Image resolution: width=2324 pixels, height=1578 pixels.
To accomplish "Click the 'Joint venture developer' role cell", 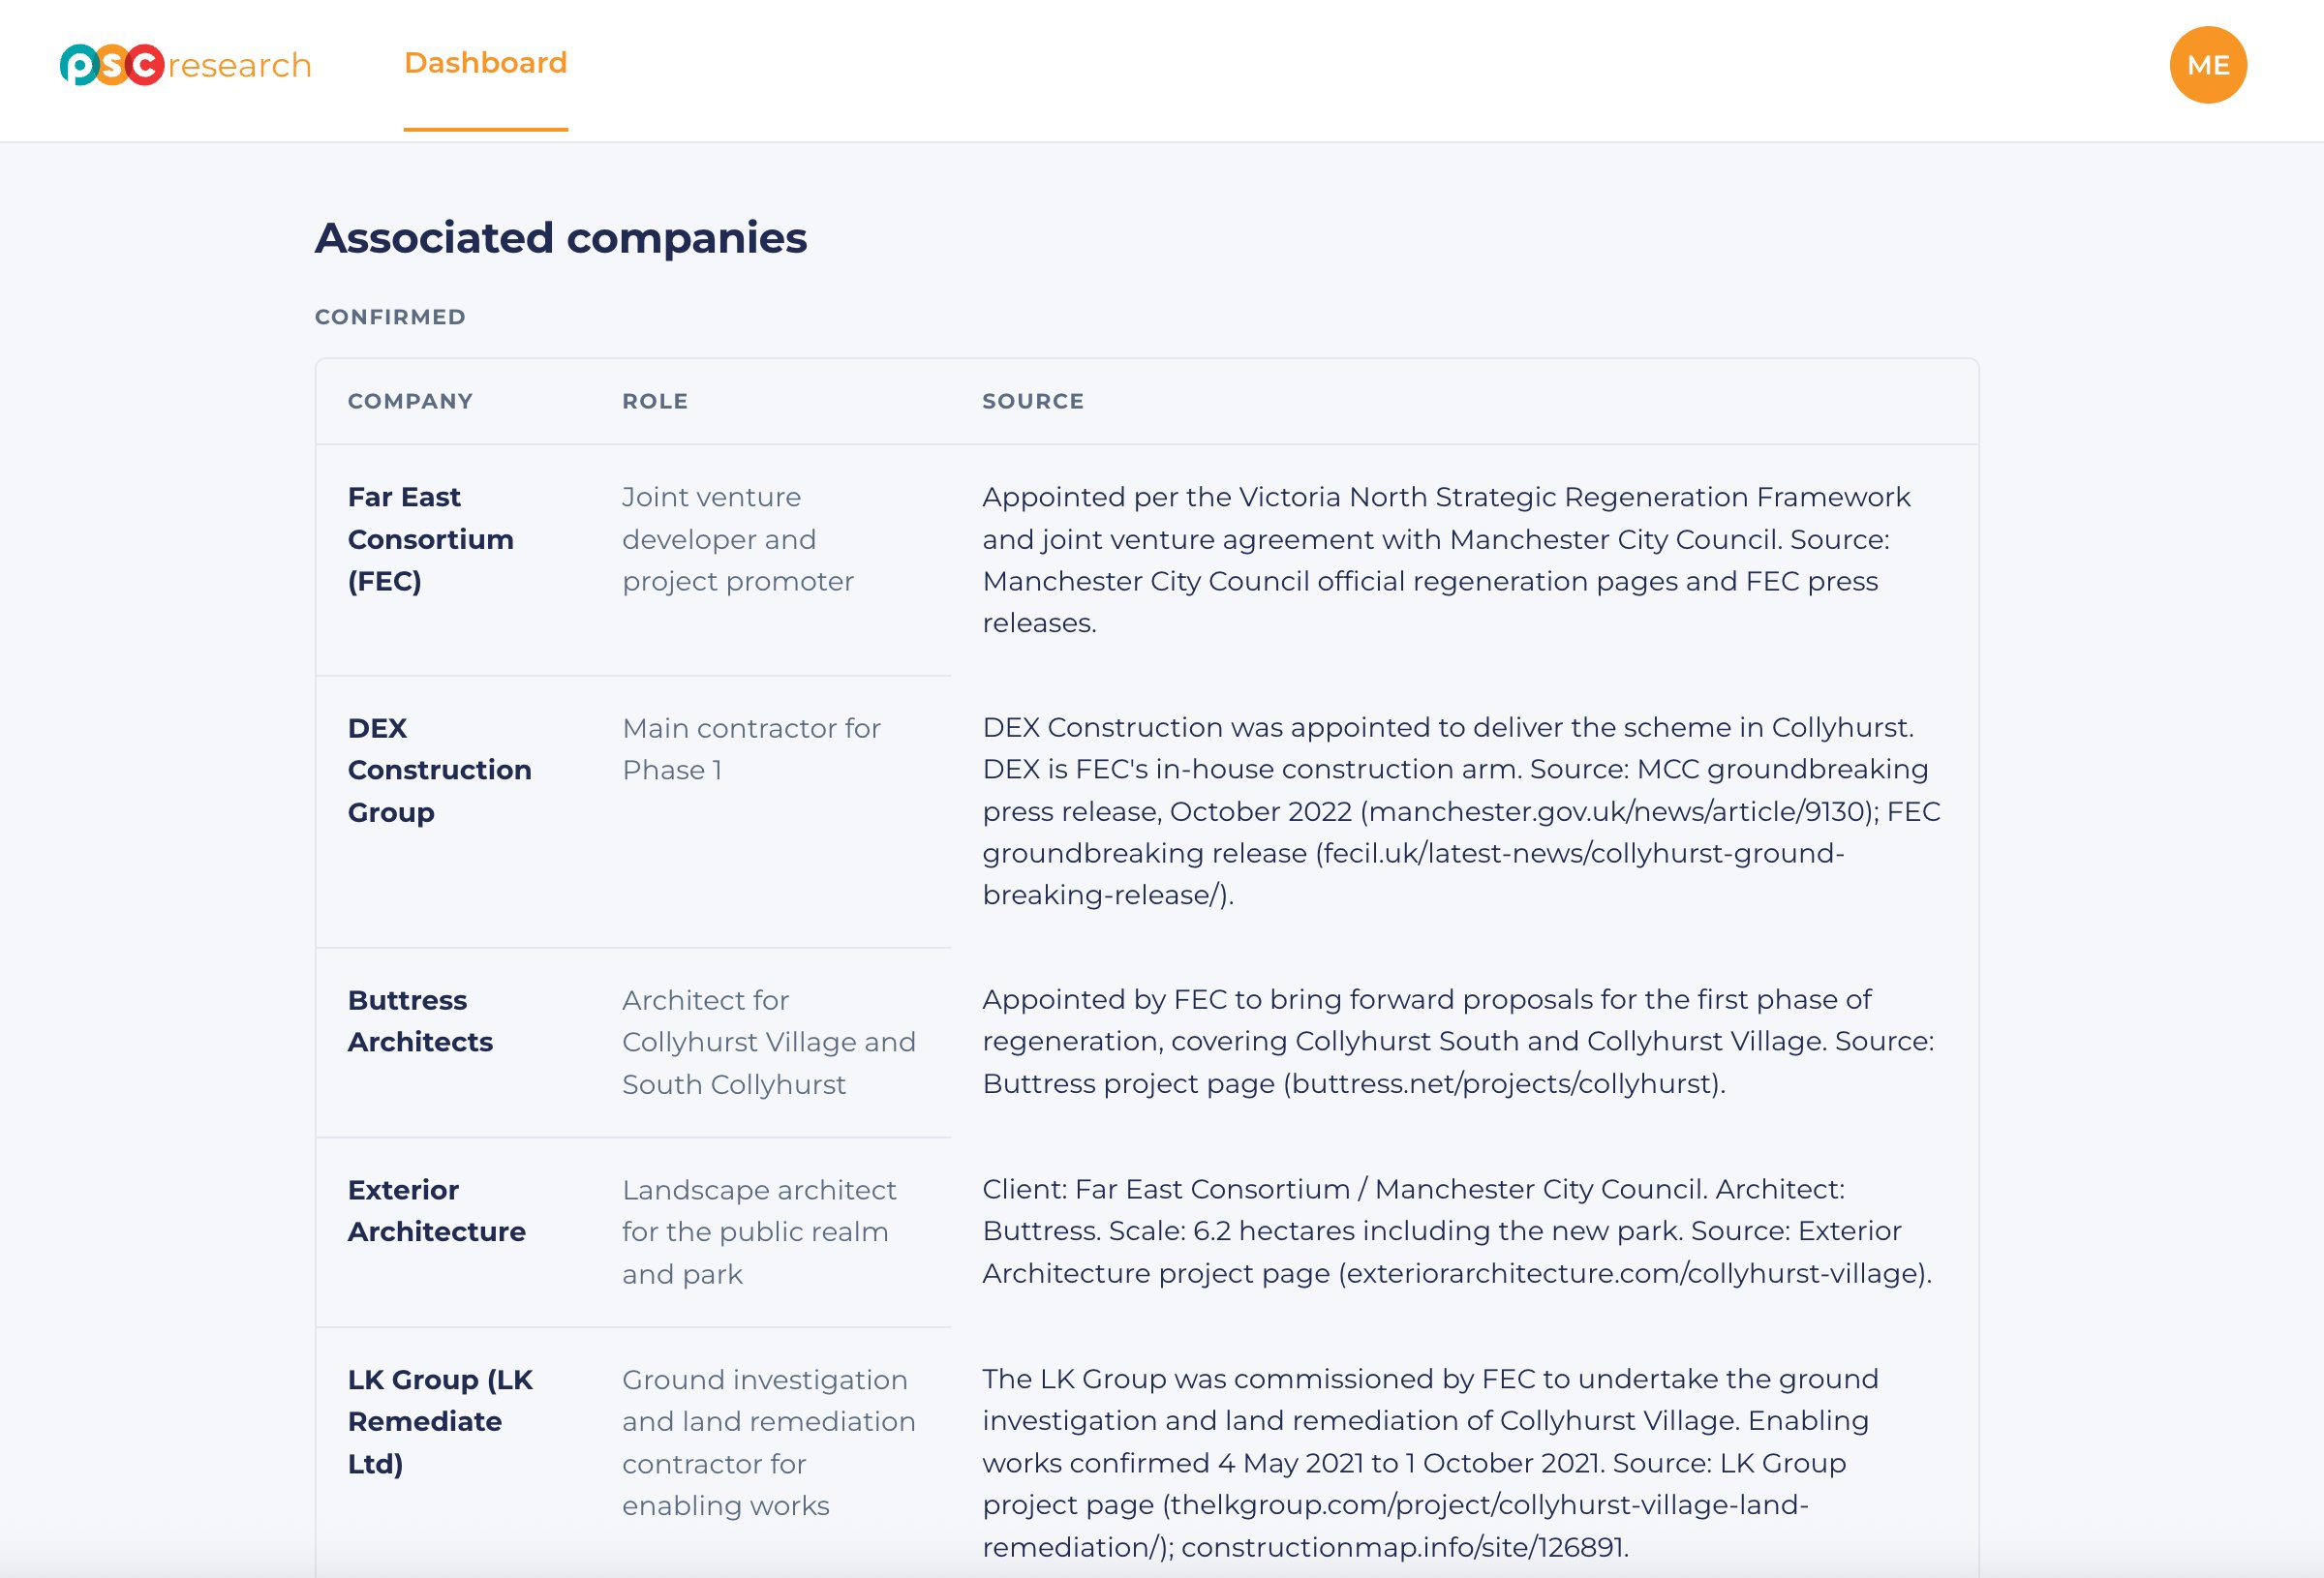I will coord(738,539).
